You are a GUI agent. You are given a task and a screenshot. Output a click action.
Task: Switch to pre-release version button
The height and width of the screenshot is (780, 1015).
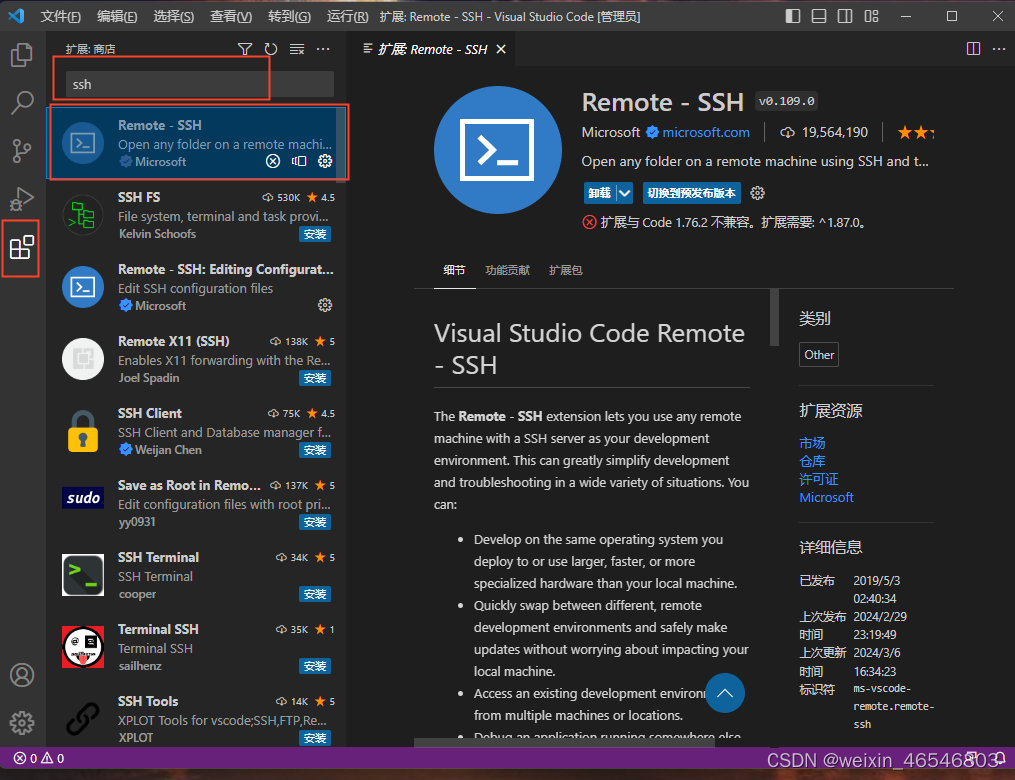click(691, 193)
